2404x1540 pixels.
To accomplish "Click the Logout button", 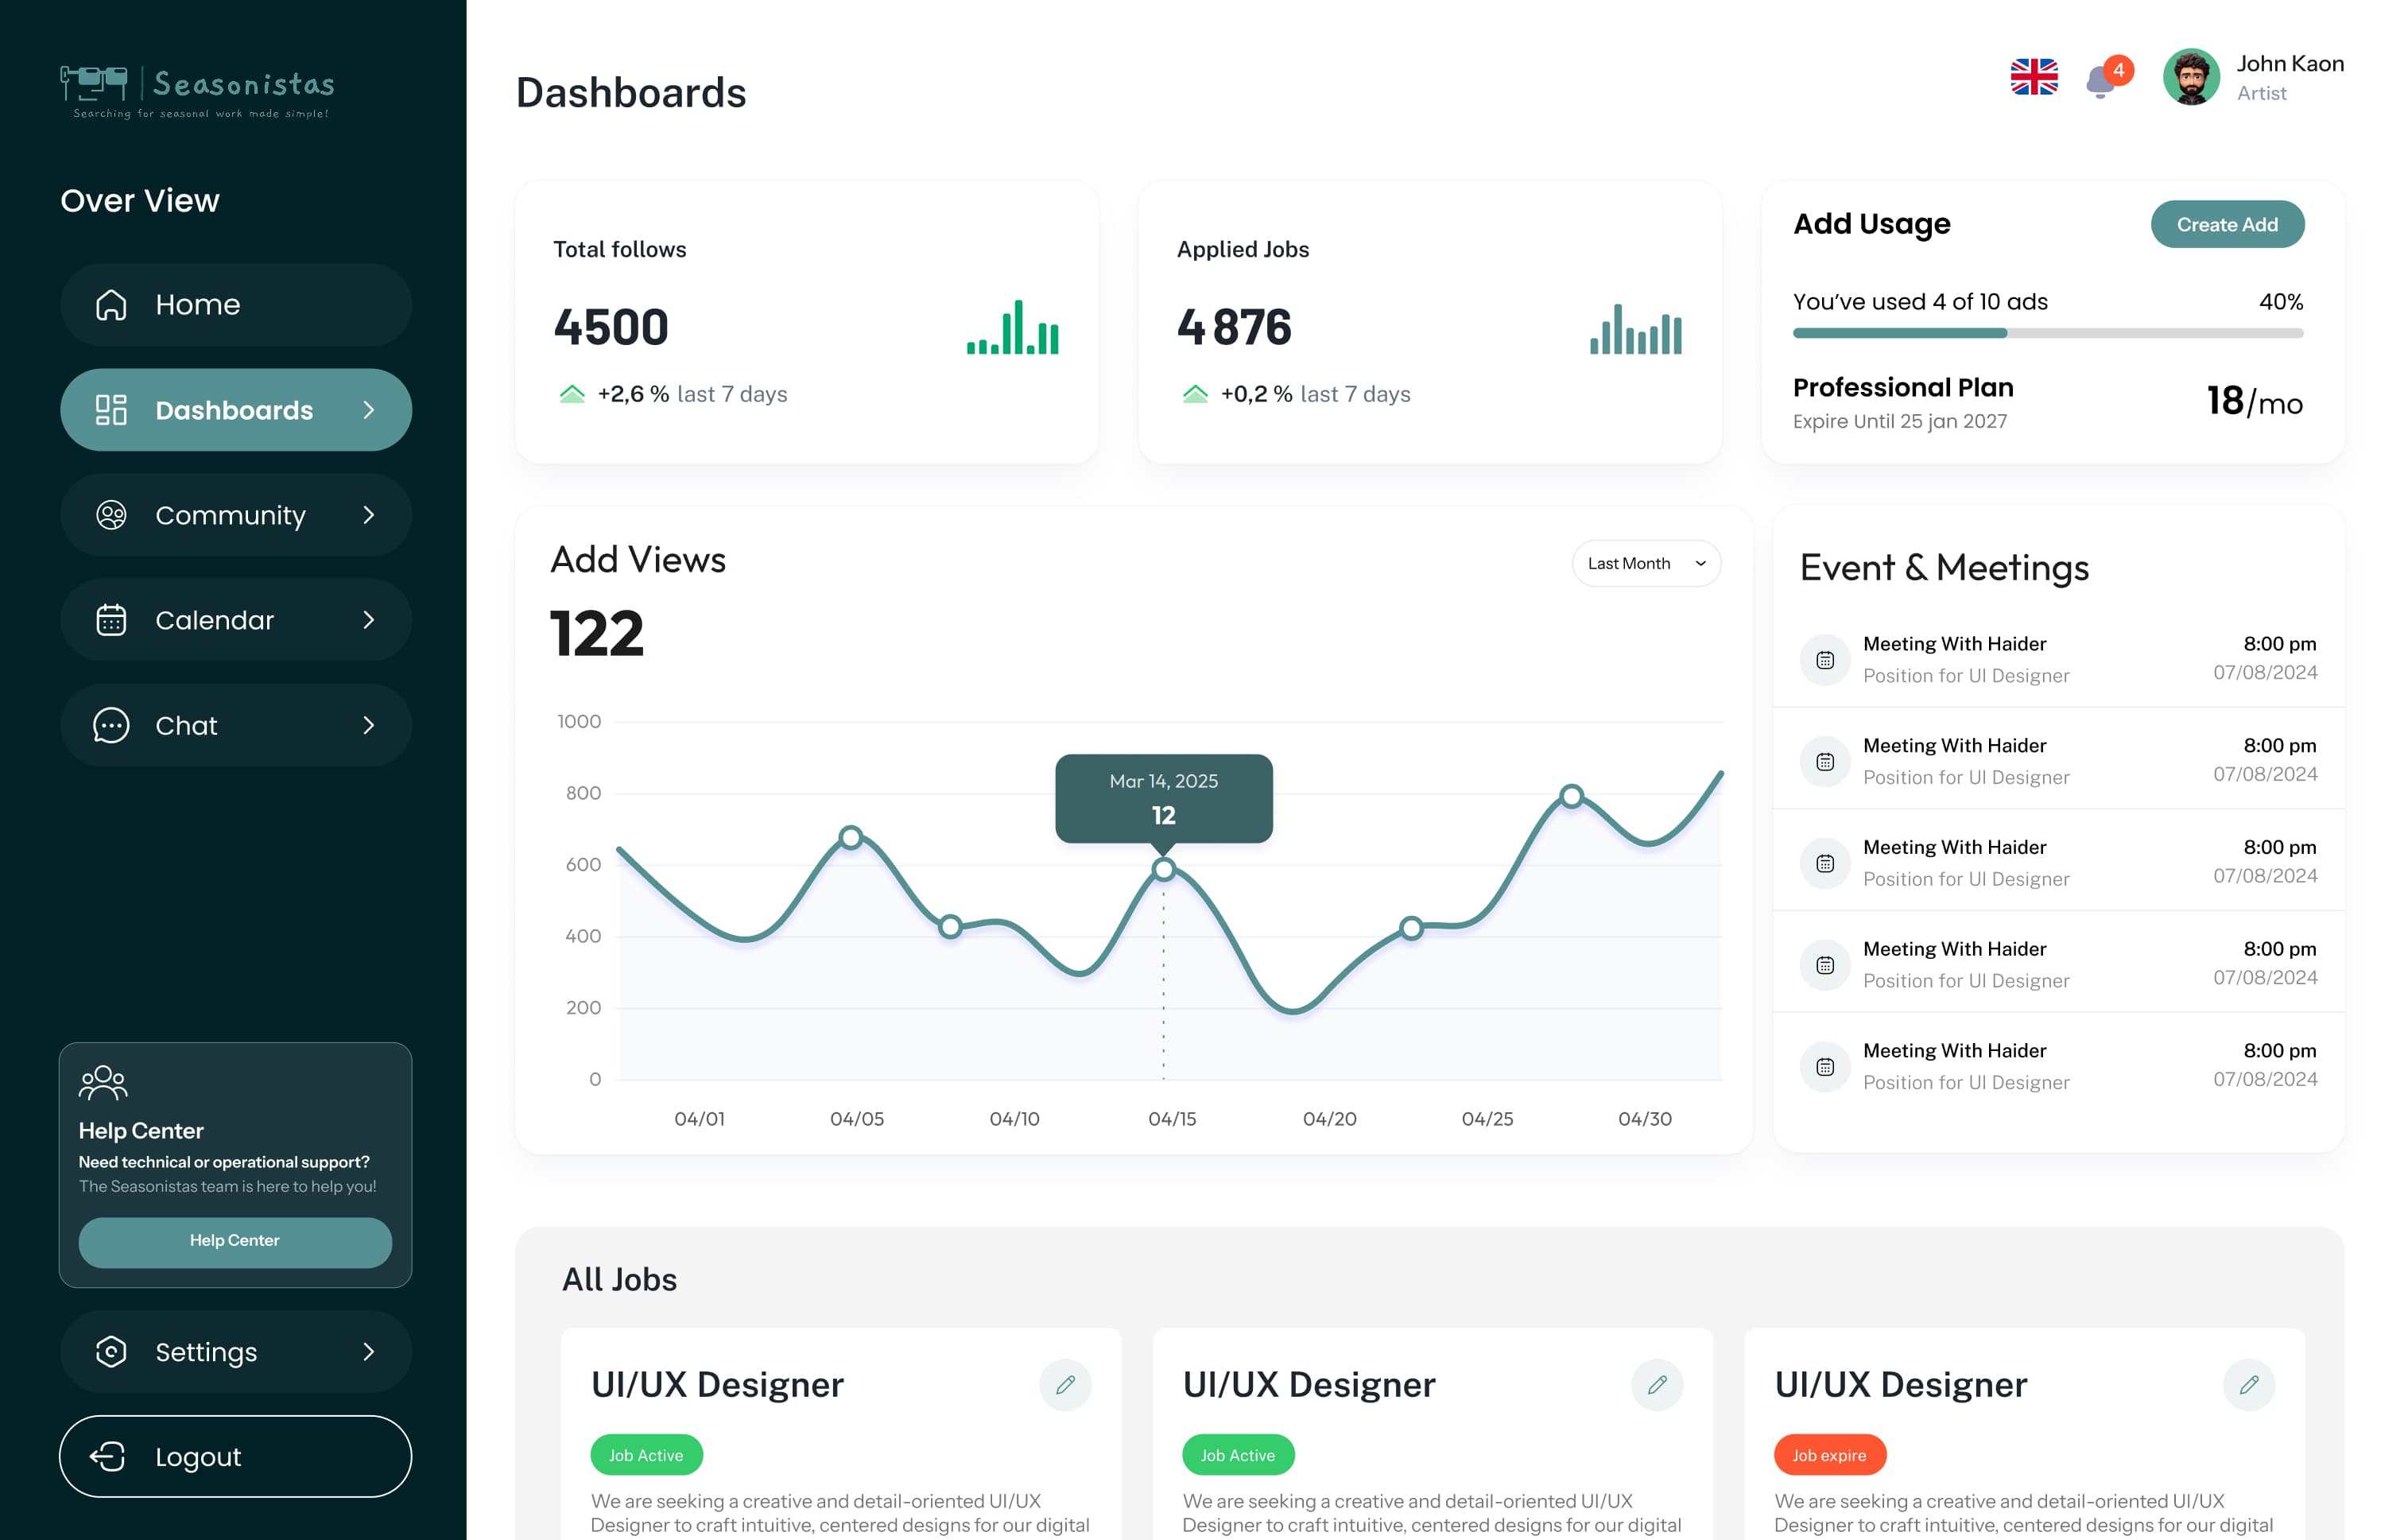I will tap(236, 1456).
